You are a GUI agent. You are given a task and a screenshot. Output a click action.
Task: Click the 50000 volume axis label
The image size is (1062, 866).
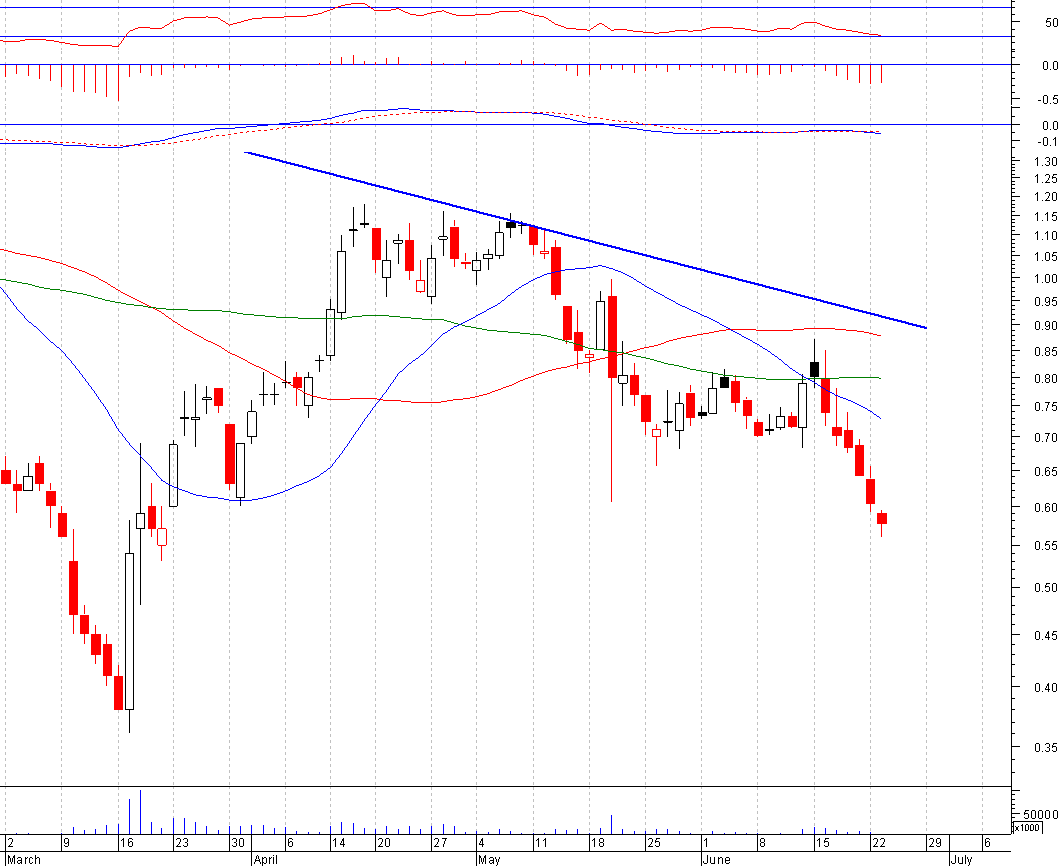click(x=1041, y=814)
